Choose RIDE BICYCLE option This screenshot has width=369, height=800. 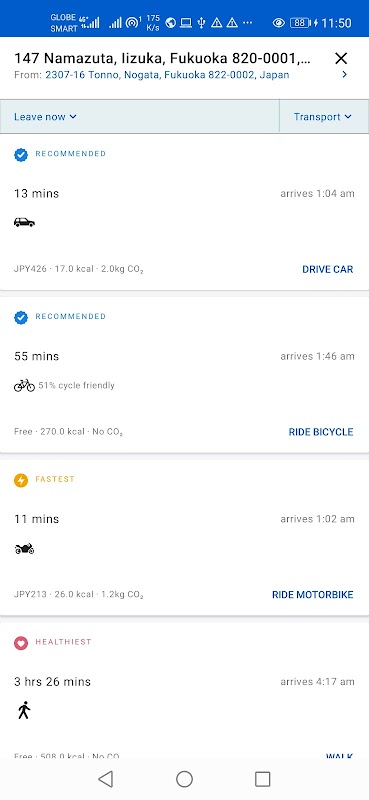point(321,432)
